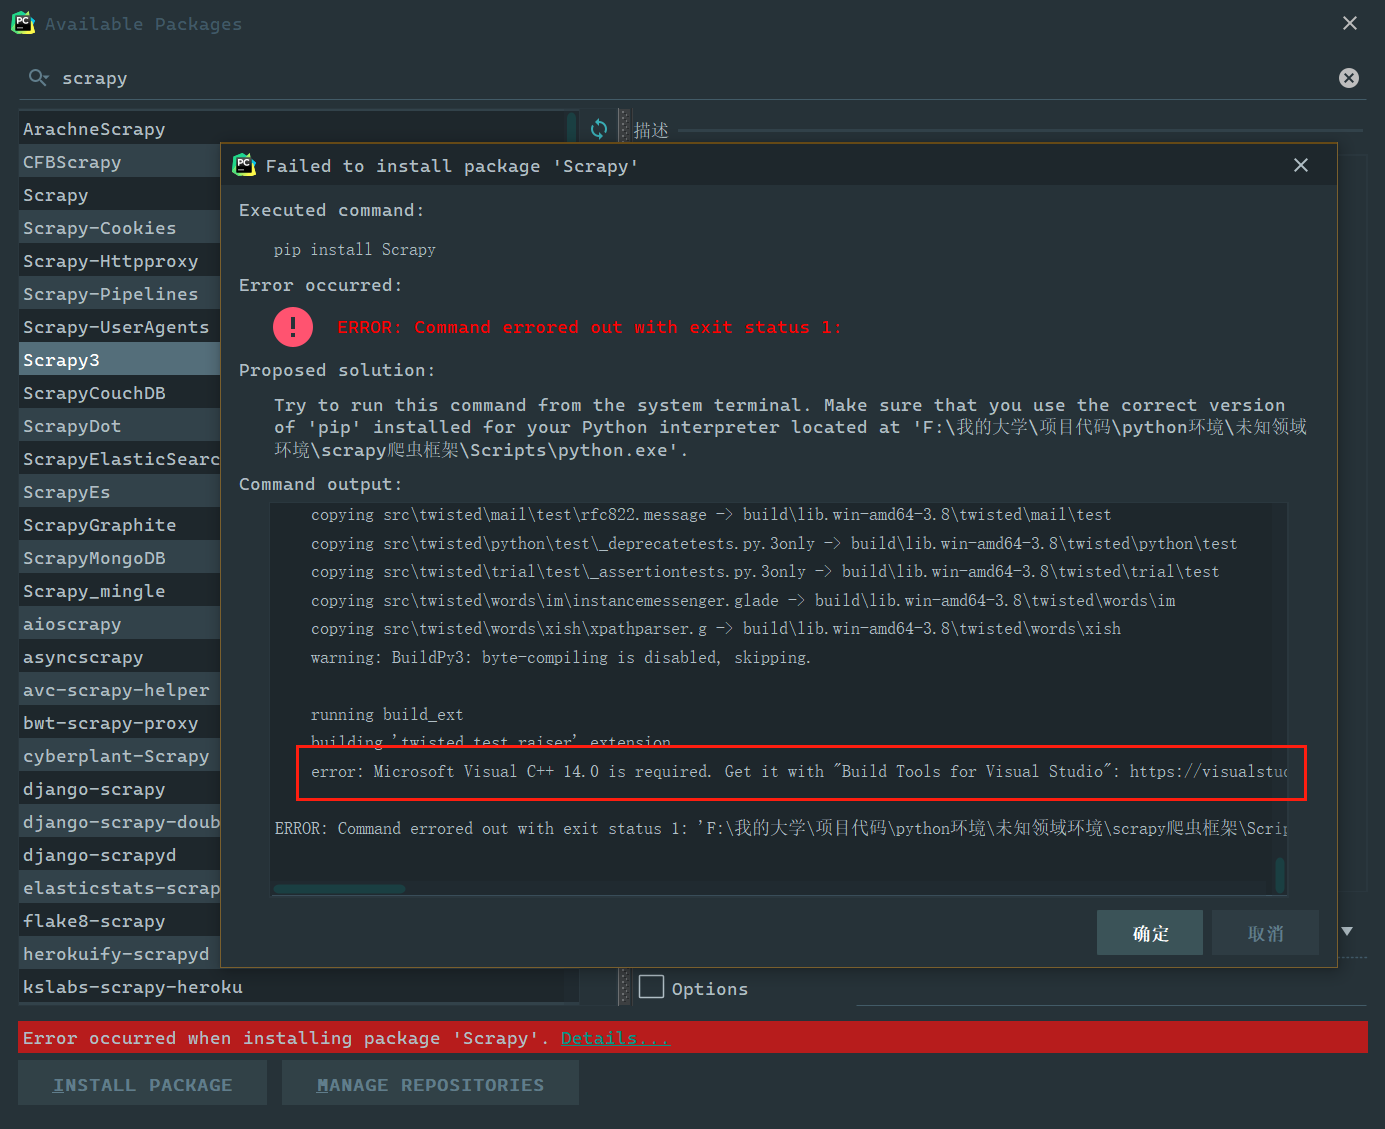Close the Failed to install dialog
Screen dimensions: 1385x1129
pos(1301,165)
